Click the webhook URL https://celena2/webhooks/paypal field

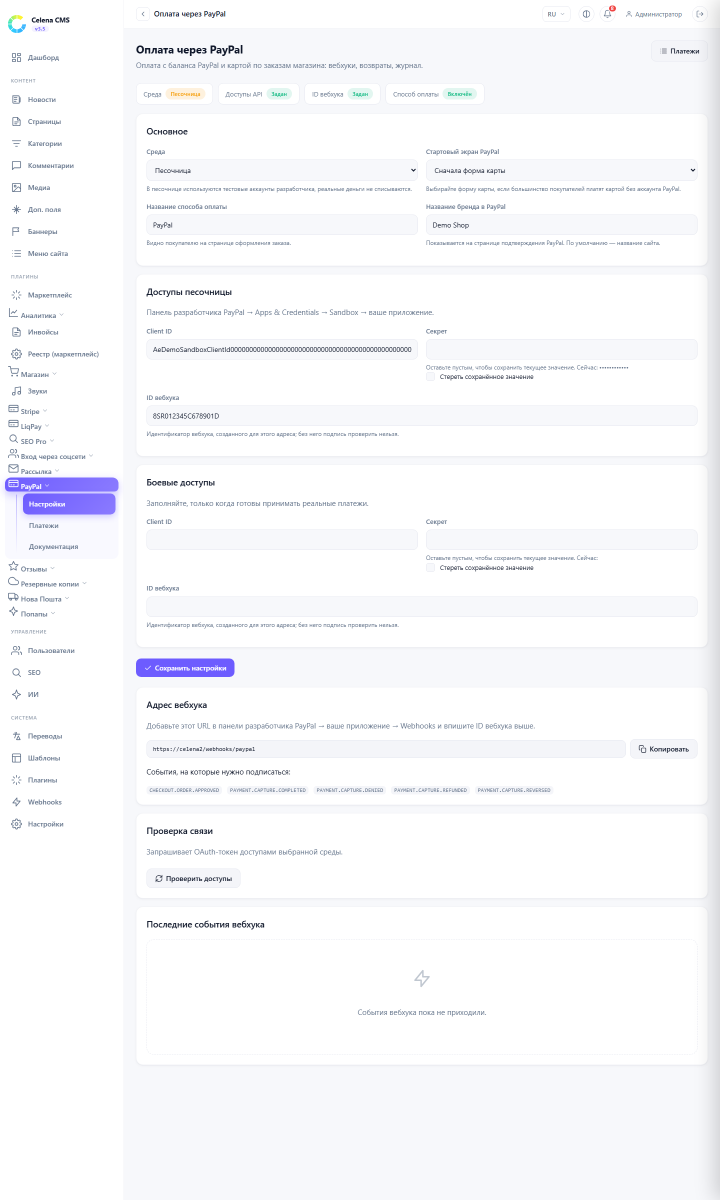point(386,748)
